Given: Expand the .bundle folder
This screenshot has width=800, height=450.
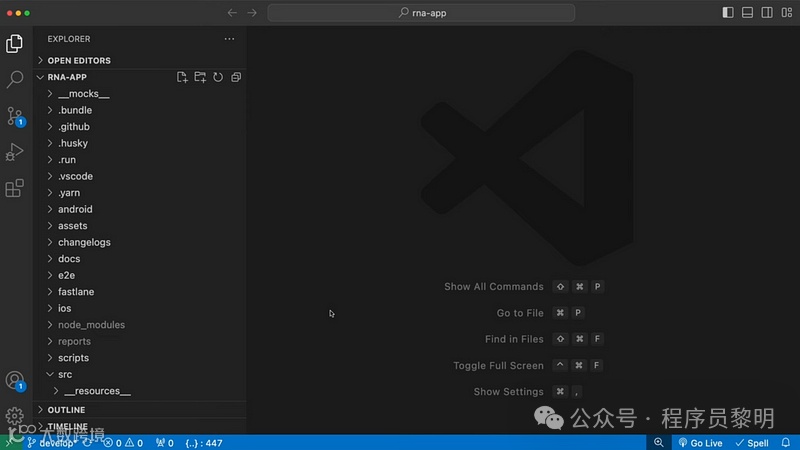Looking at the screenshot, I should 140,110.
